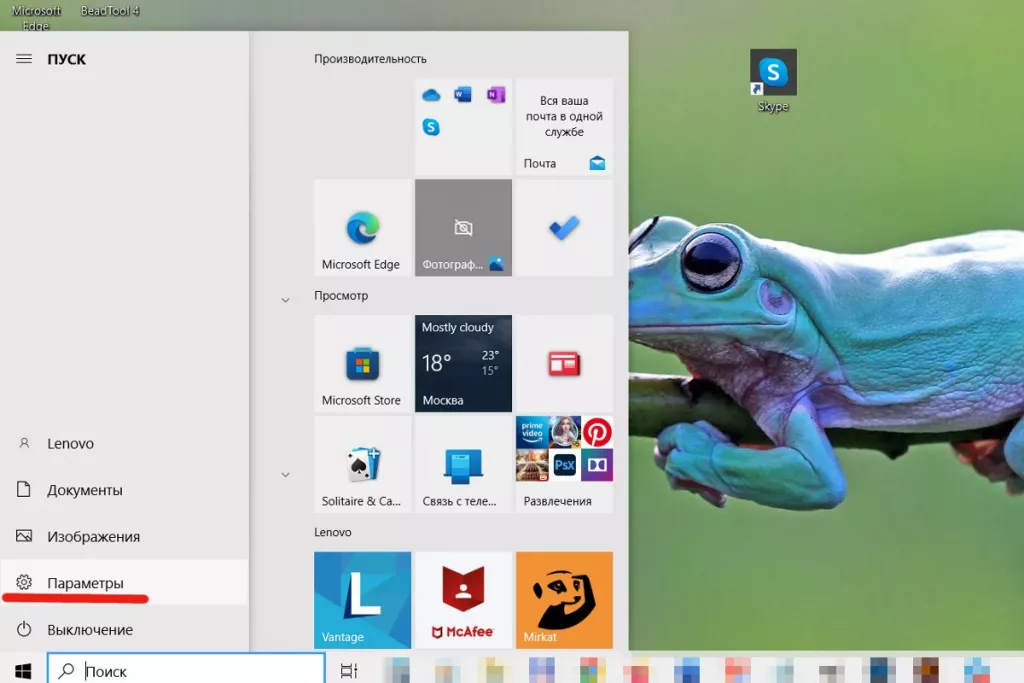Open Task View on the taskbar
The image size is (1024, 683).
[349, 671]
